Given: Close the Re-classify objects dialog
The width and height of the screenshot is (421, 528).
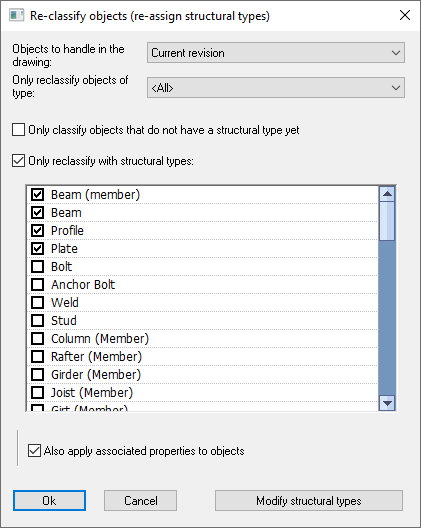Looking at the screenshot, I should 404,15.
